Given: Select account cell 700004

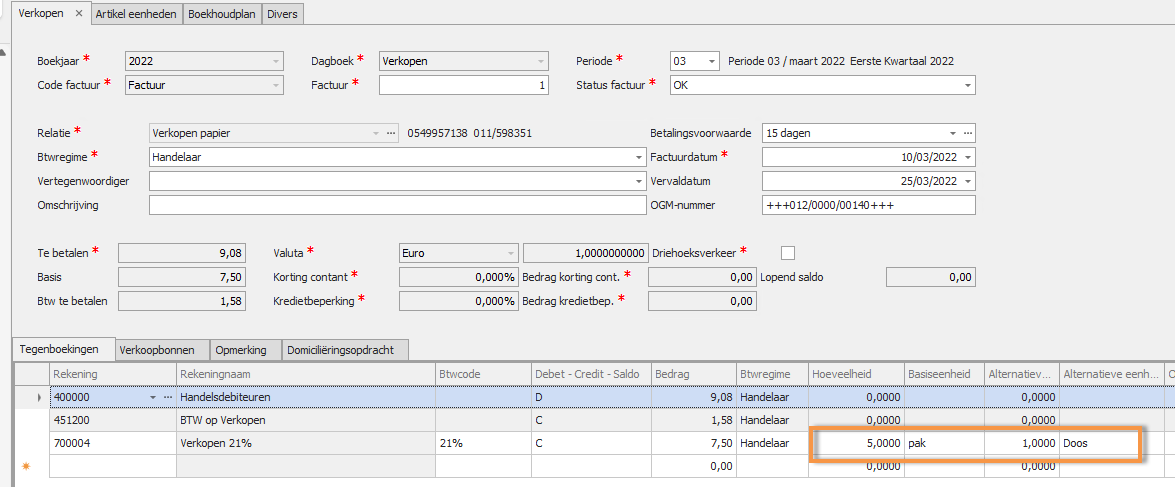Looking at the screenshot, I should click(112, 443).
